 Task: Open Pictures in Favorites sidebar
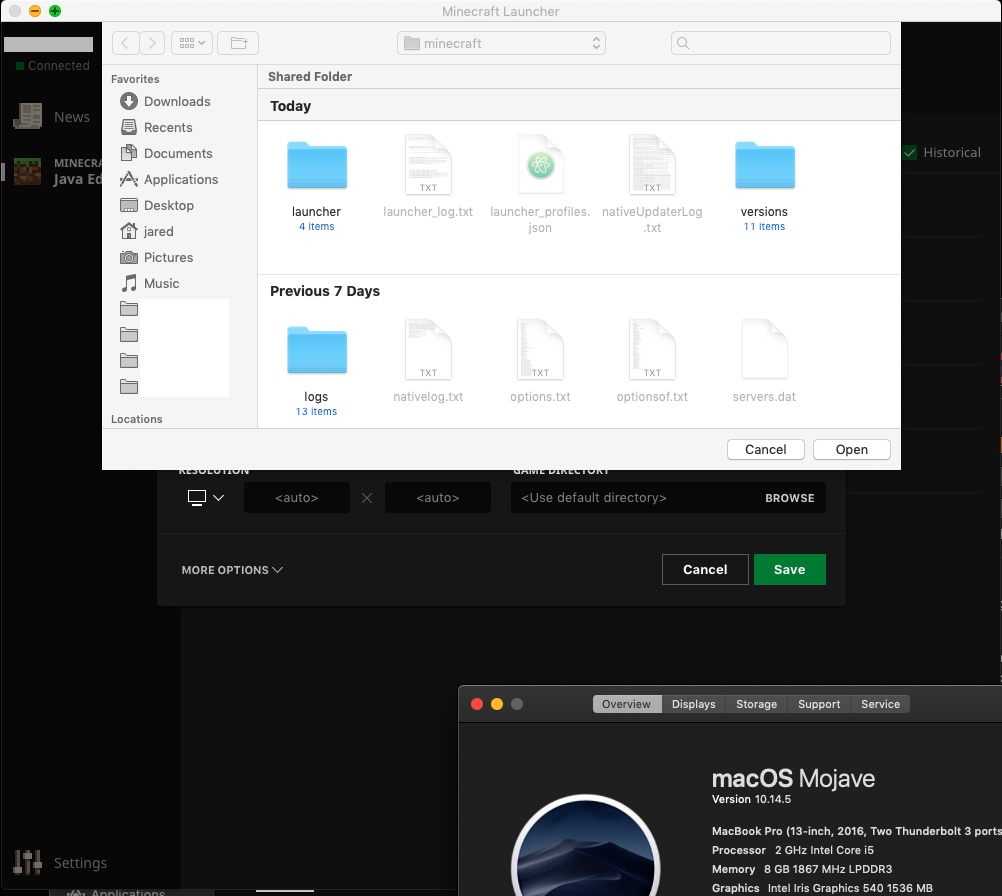[x=157, y=258]
